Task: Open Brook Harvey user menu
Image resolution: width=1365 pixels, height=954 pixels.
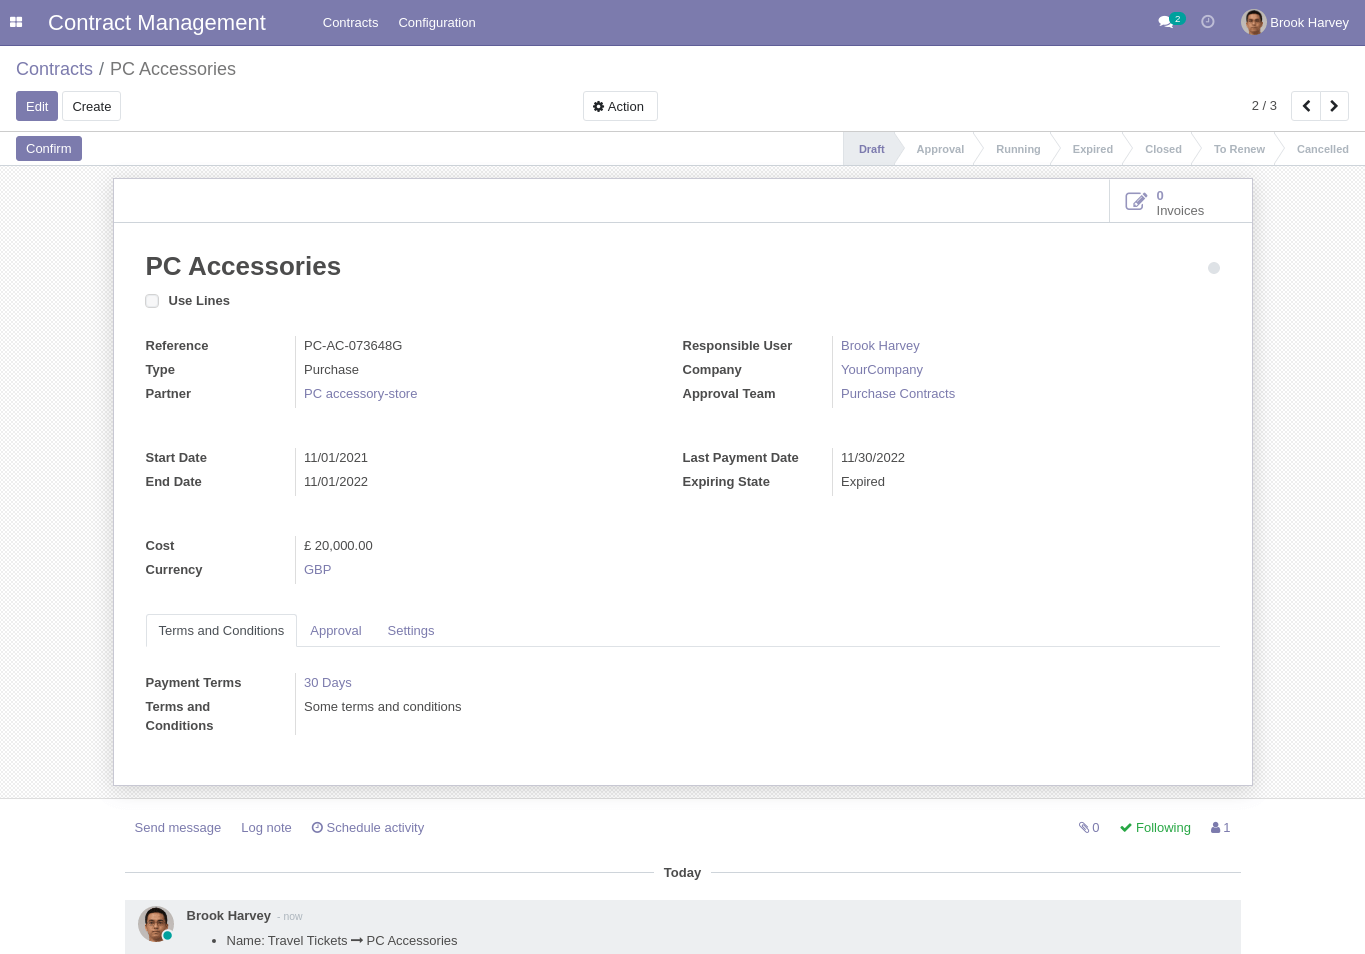Action: (x=1295, y=22)
